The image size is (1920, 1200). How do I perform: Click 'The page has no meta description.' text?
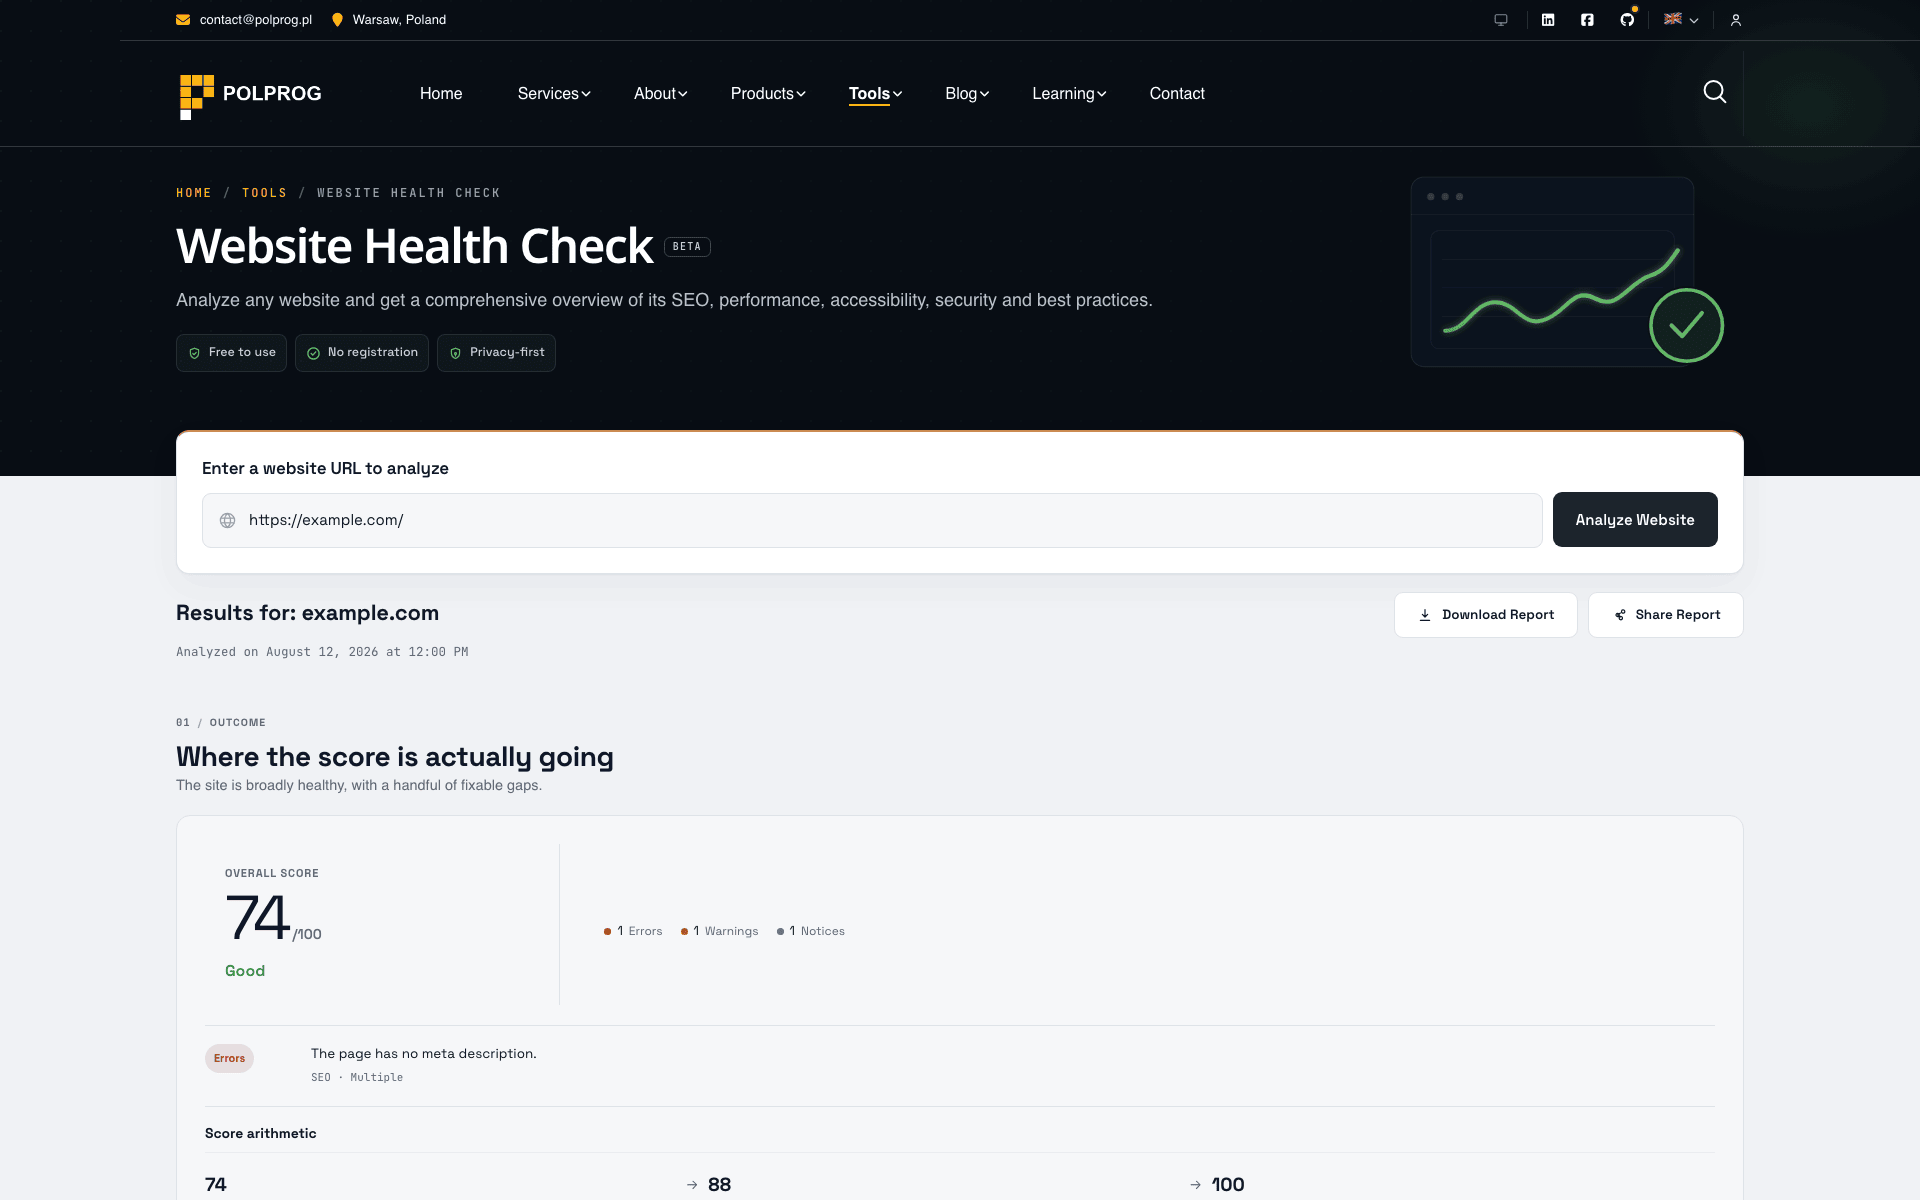pos(424,1054)
